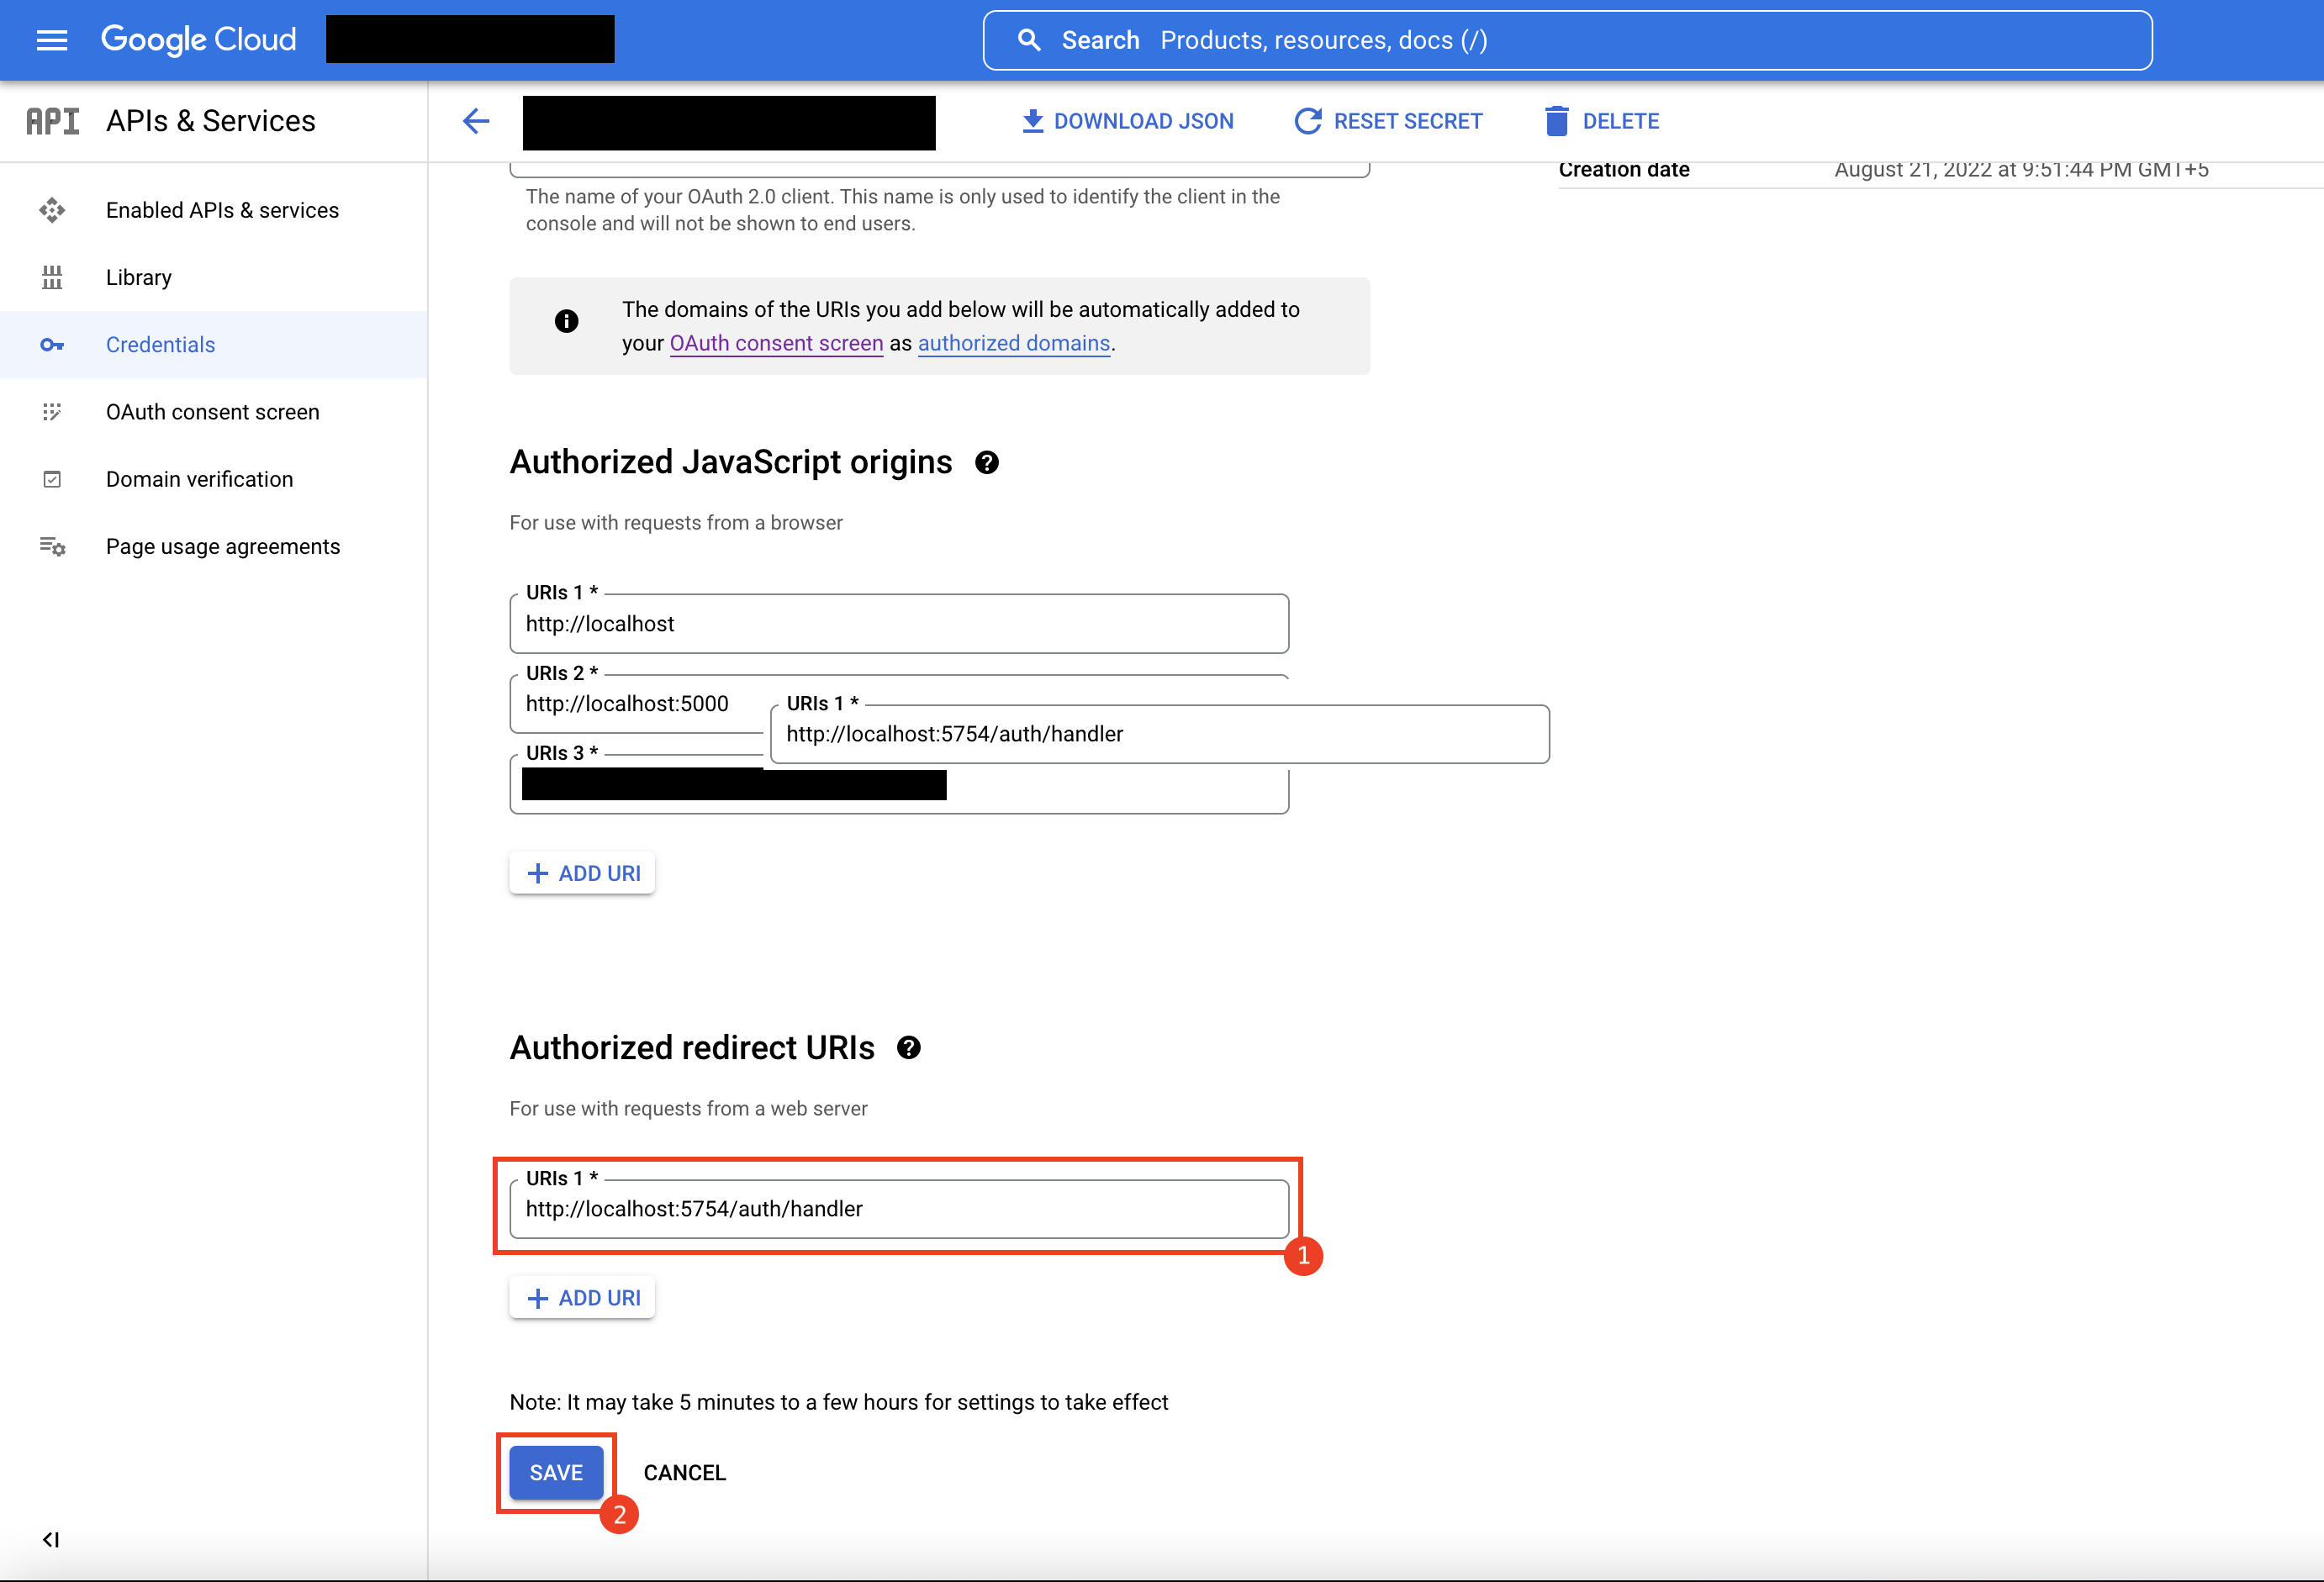Open the hamburger navigation menu
This screenshot has height=1582, width=2324.
[x=52, y=40]
